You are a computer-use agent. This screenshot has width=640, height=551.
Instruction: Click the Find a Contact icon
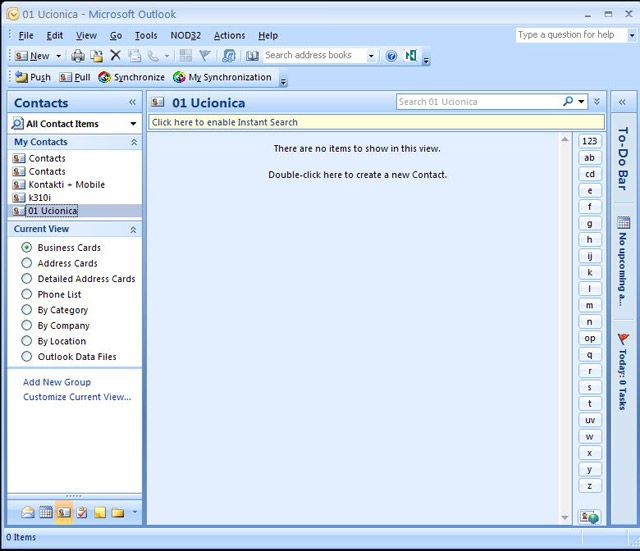229,56
